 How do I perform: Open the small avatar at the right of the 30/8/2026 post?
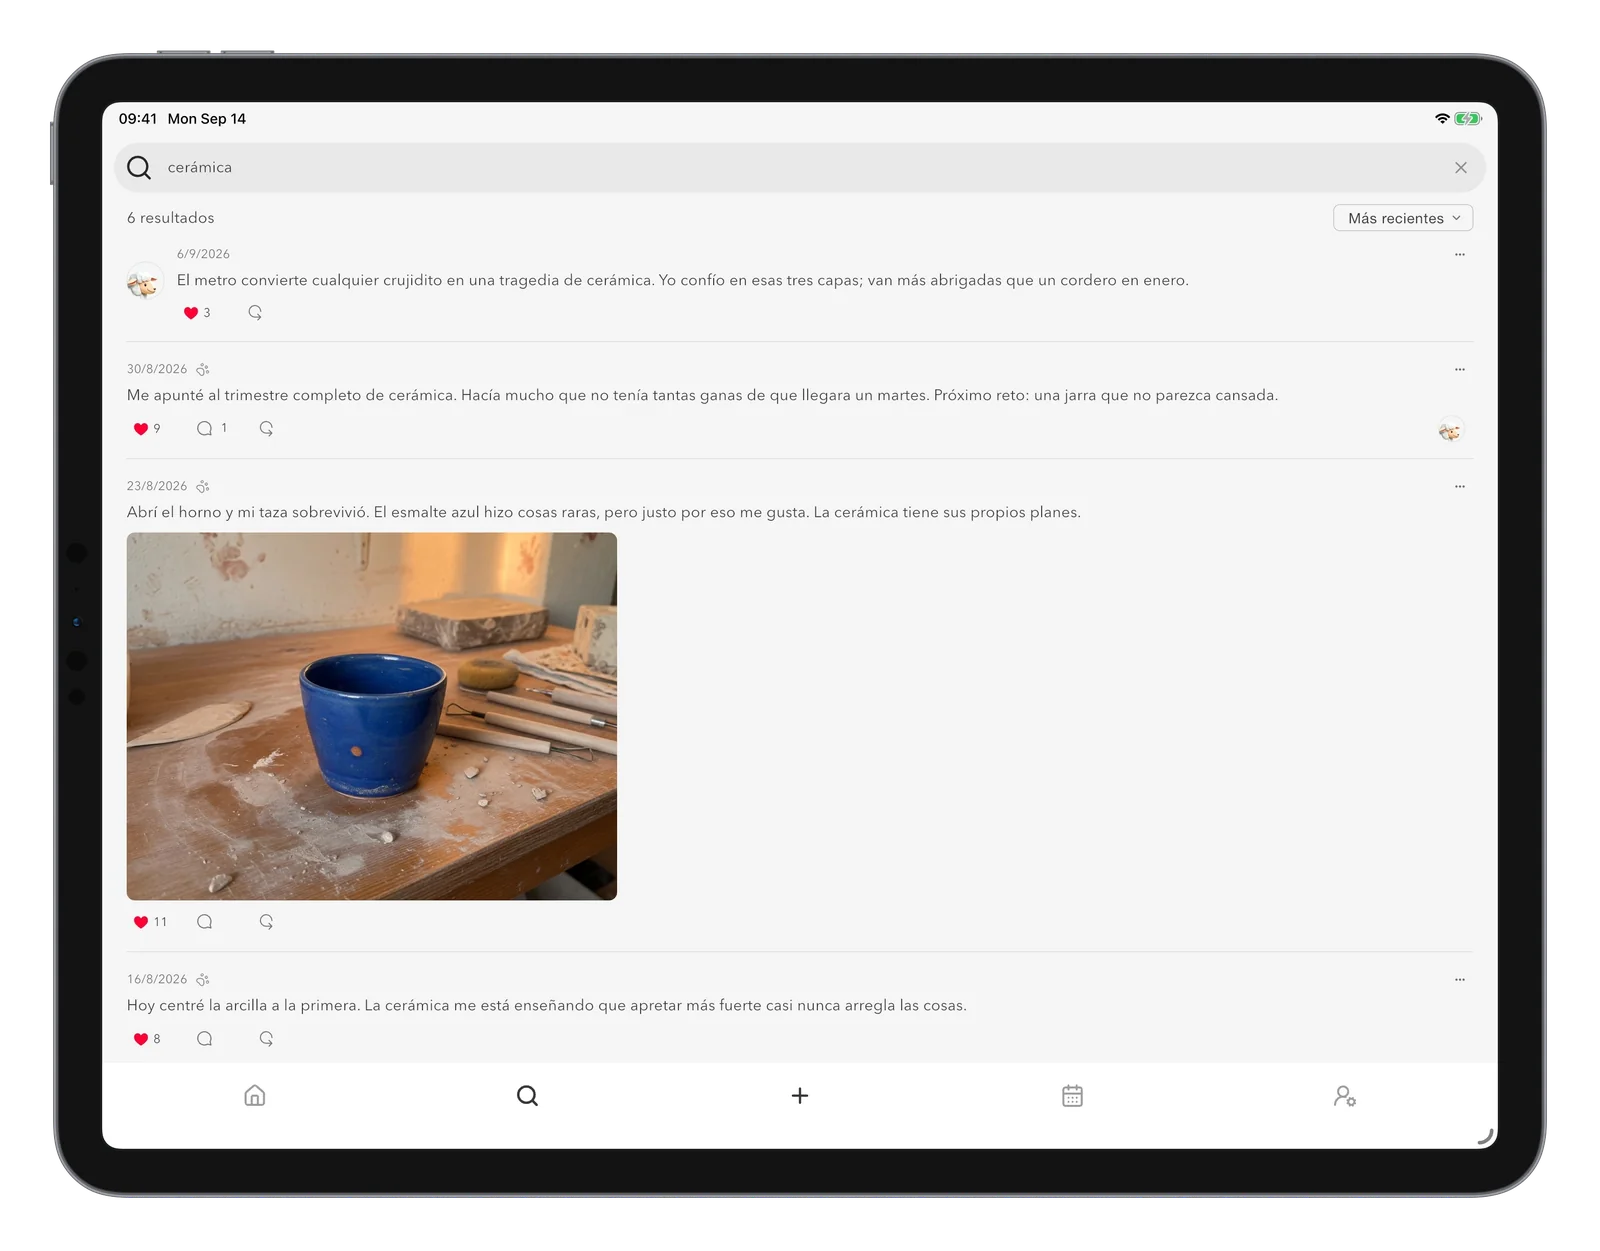click(x=1450, y=431)
